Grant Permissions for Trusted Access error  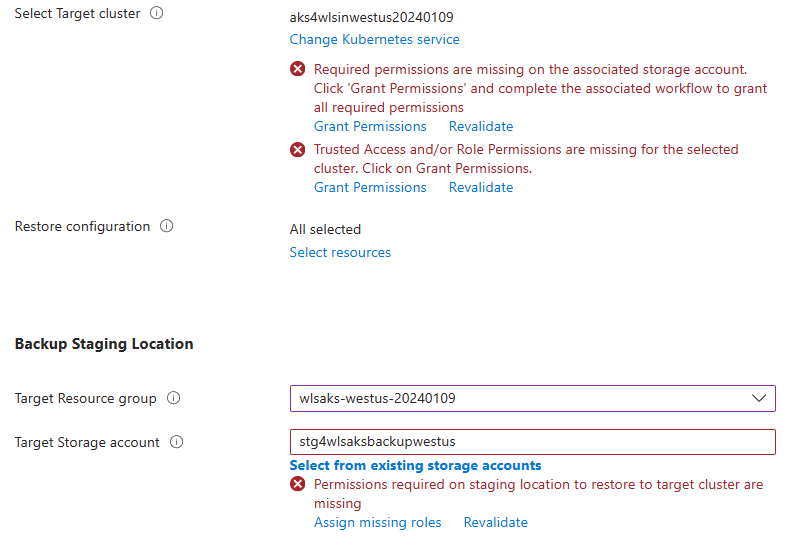[370, 187]
